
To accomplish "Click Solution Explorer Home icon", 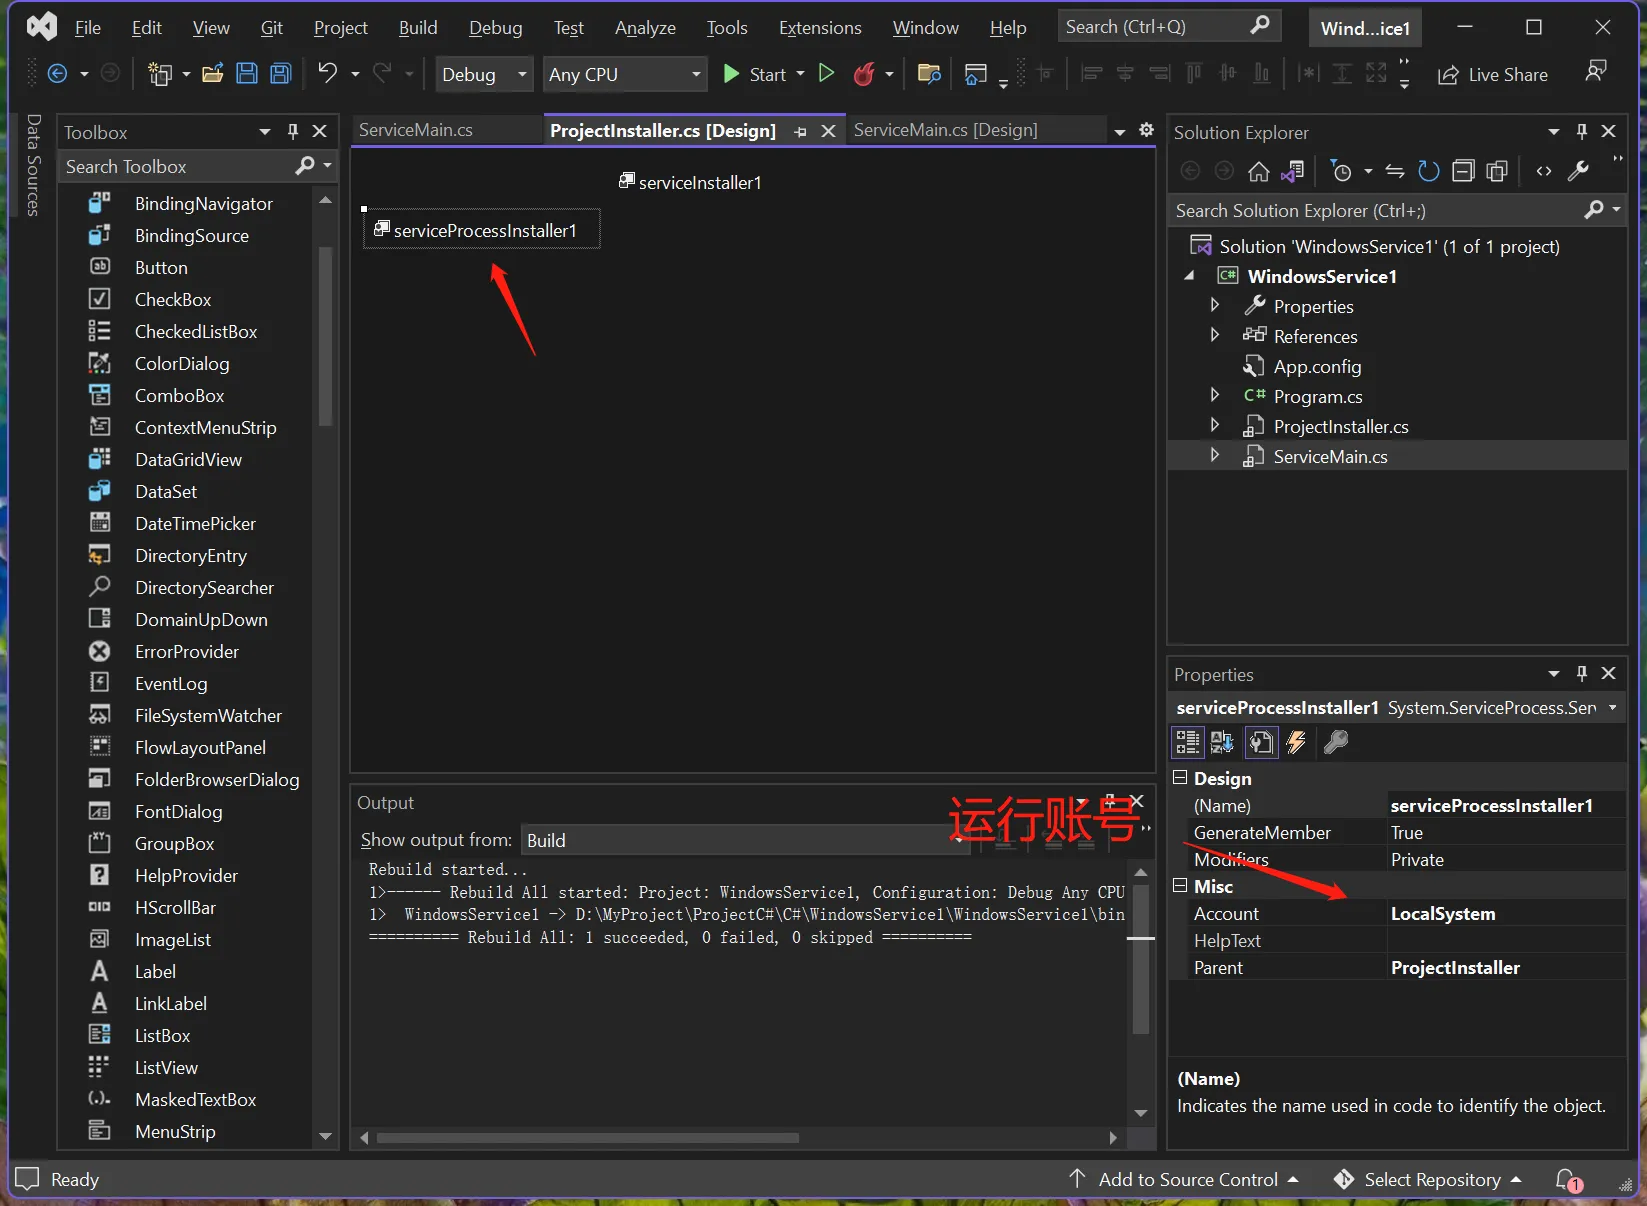I will point(1259,172).
